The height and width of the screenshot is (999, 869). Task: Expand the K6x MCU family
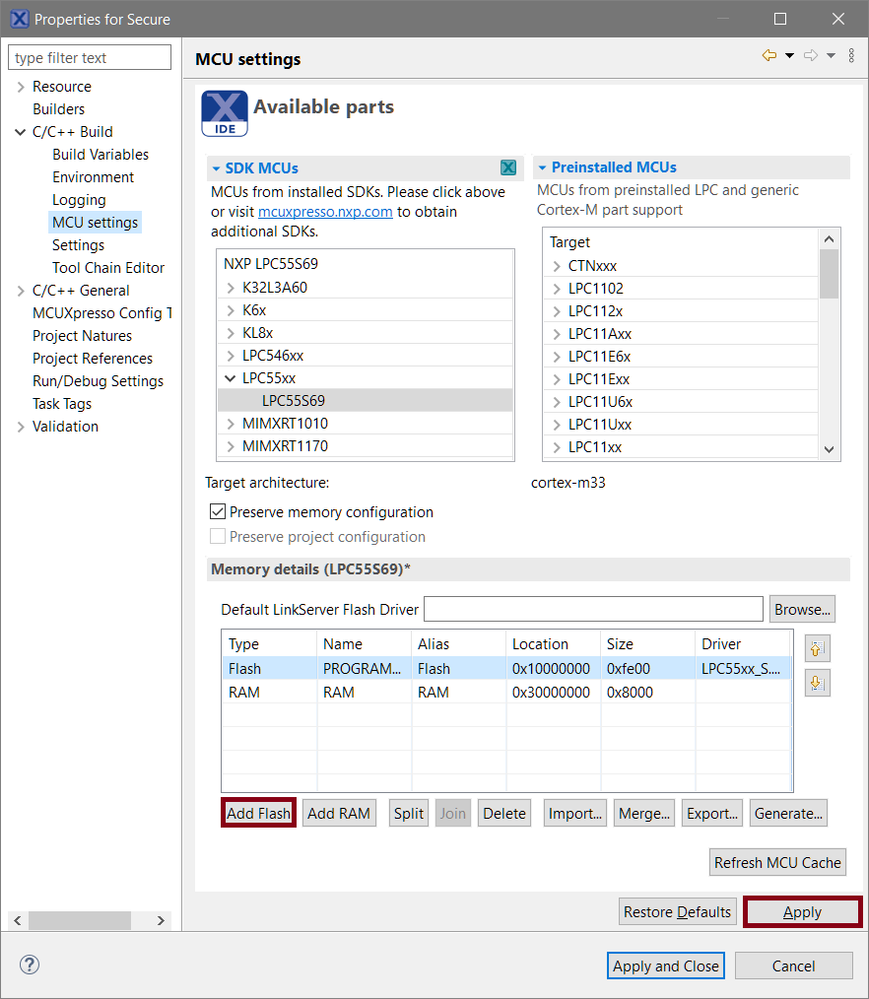pos(231,310)
